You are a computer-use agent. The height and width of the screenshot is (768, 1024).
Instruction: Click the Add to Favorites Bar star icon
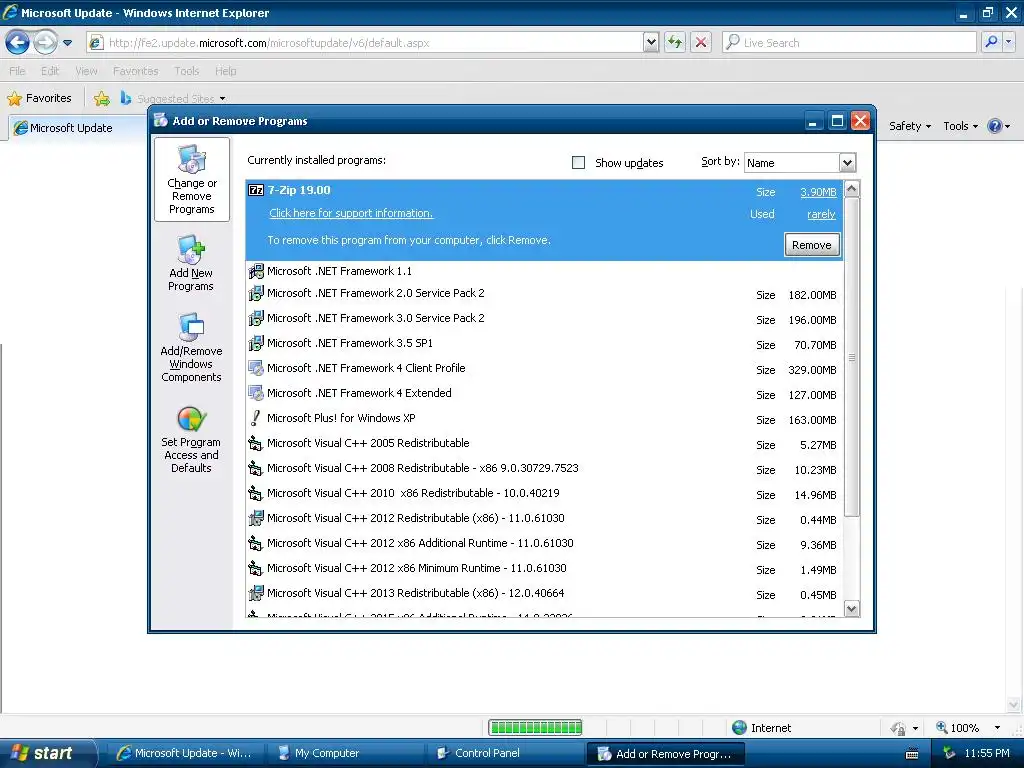tap(101, 99)
